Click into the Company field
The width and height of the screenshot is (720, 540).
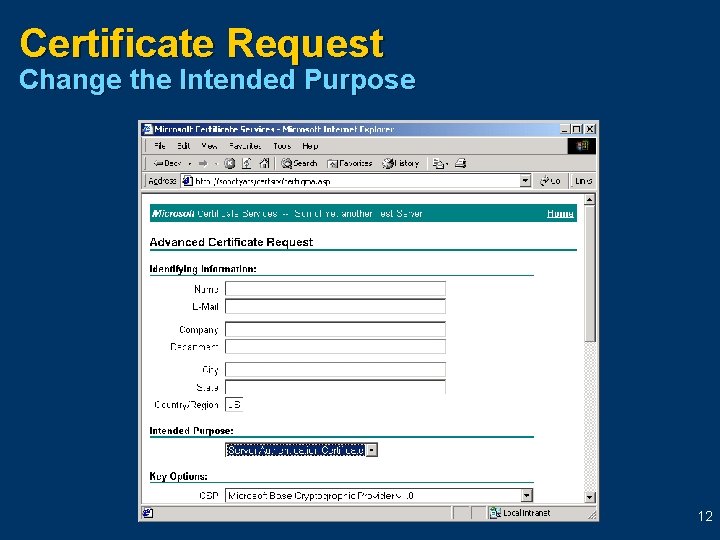pyautogui.click(x=335, y=329)
